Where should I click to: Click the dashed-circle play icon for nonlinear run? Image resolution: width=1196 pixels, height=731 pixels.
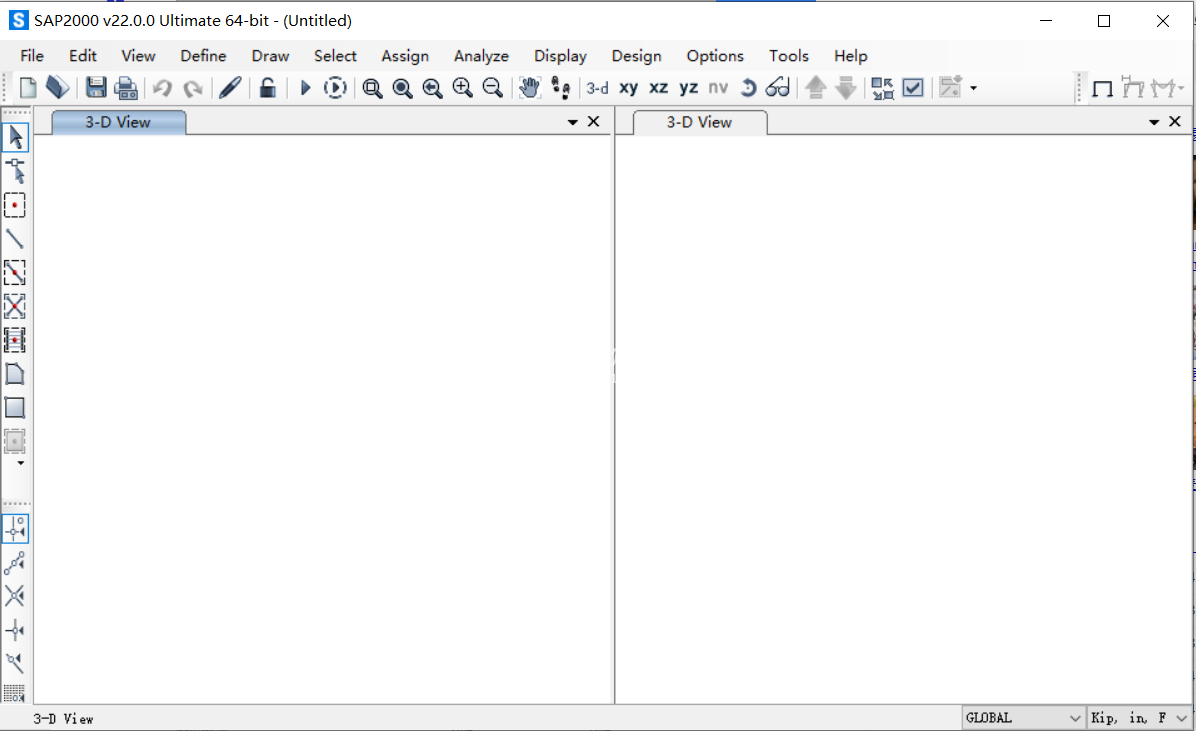[335, 88]
